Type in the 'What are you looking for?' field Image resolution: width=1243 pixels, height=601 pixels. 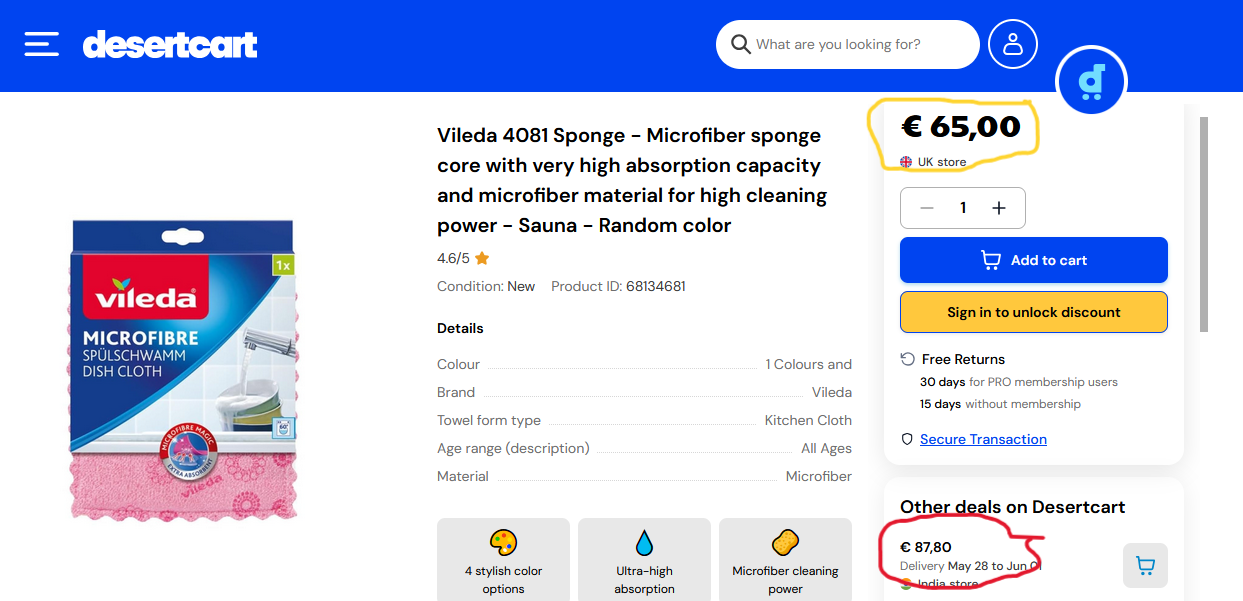pos(860,45)
